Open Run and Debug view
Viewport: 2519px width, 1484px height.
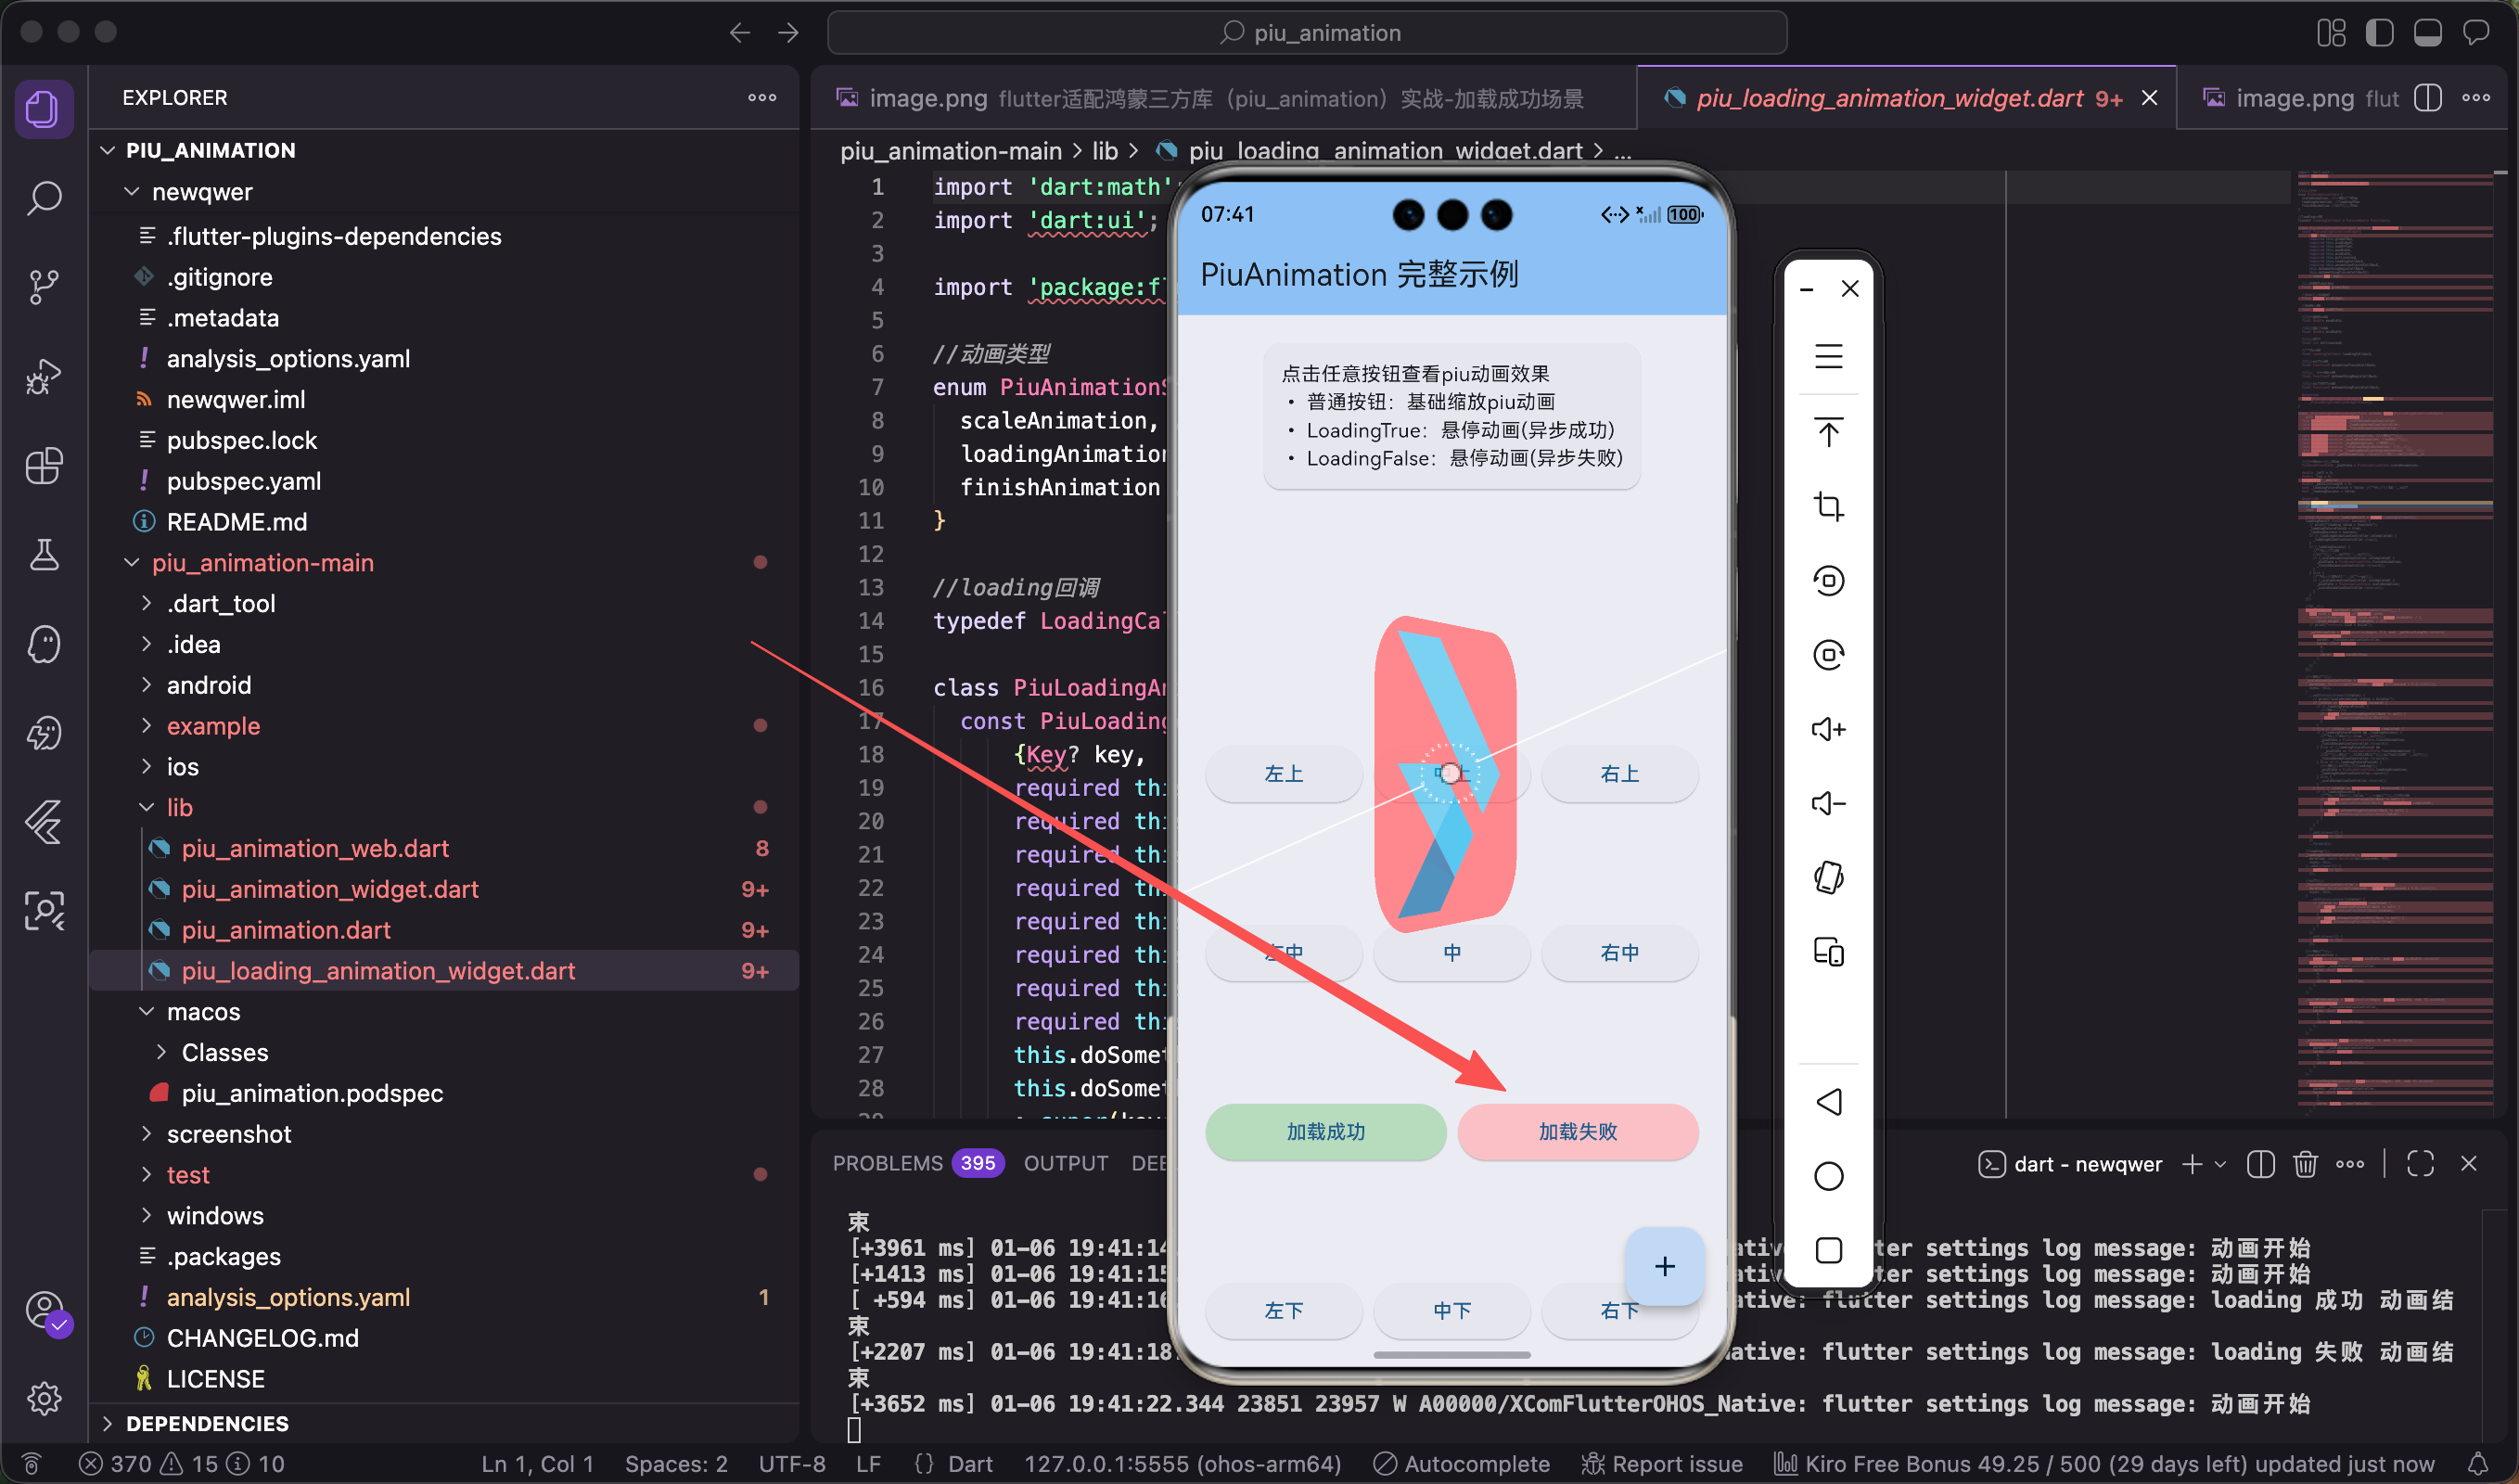[x=44, y=376]
